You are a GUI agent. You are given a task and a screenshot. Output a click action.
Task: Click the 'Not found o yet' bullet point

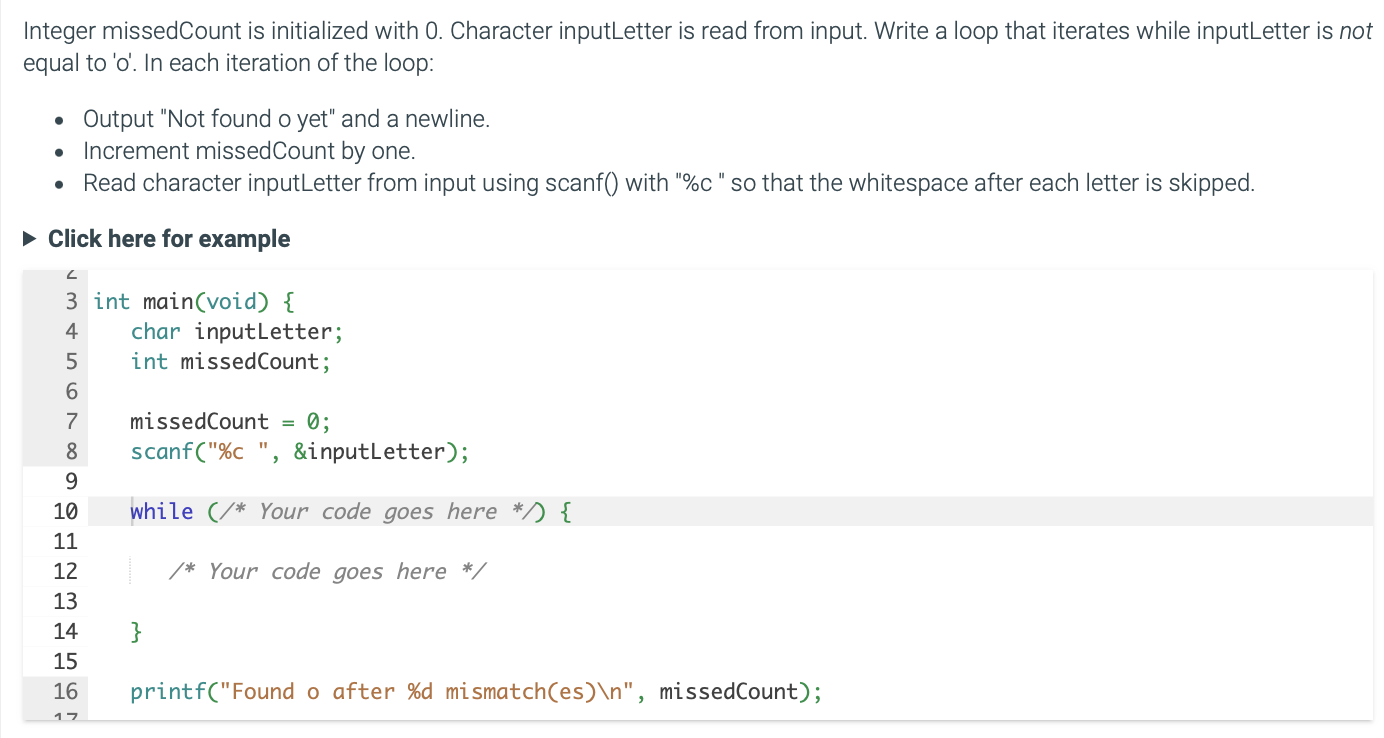286,118
